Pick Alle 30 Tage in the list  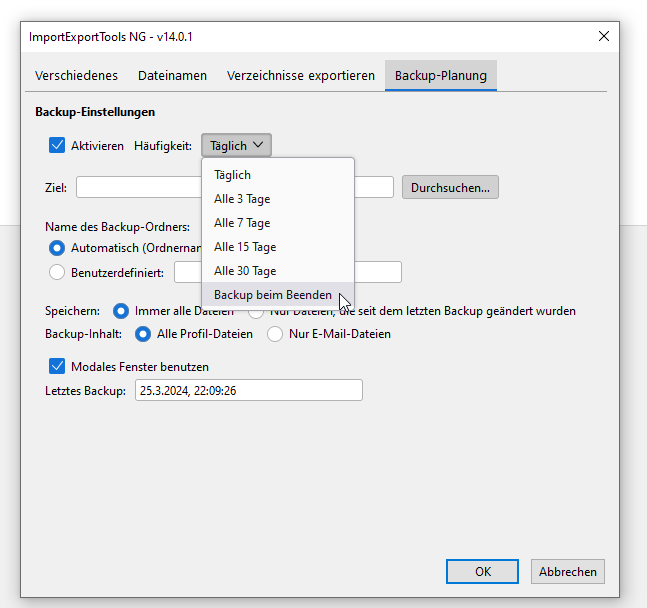(278, 271)
